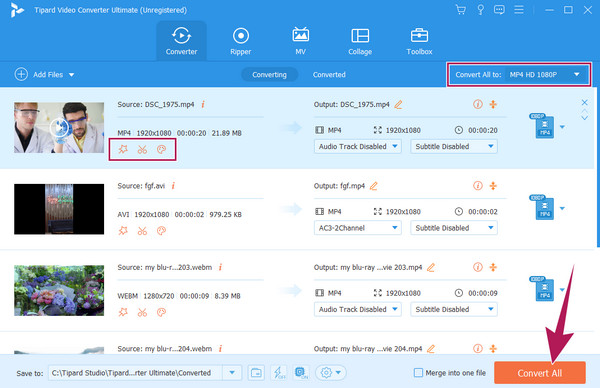Expand the Save to path dropdown
Image resolution: width=600 pixels, height=388 pixels.
(x=232, y=373)
